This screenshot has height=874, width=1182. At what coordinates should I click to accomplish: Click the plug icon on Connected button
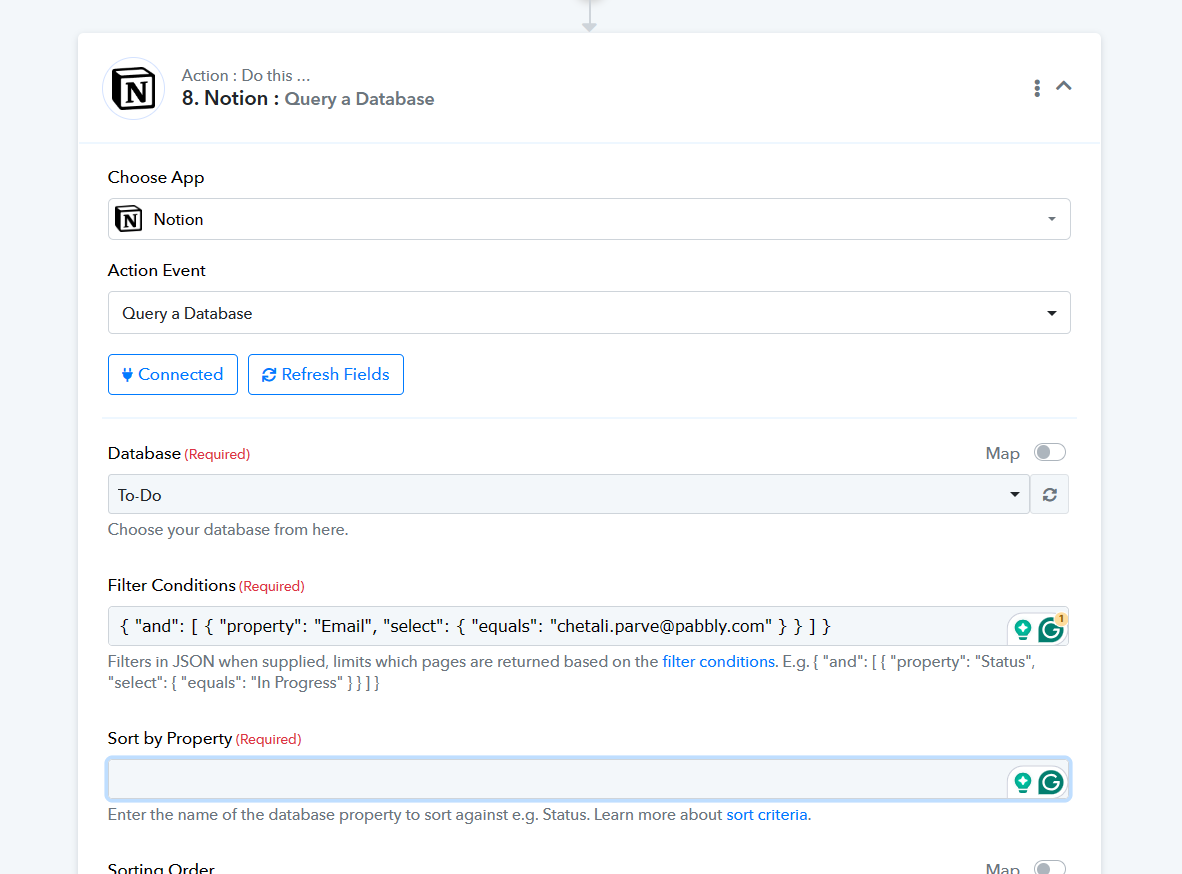tap(127, 375)
